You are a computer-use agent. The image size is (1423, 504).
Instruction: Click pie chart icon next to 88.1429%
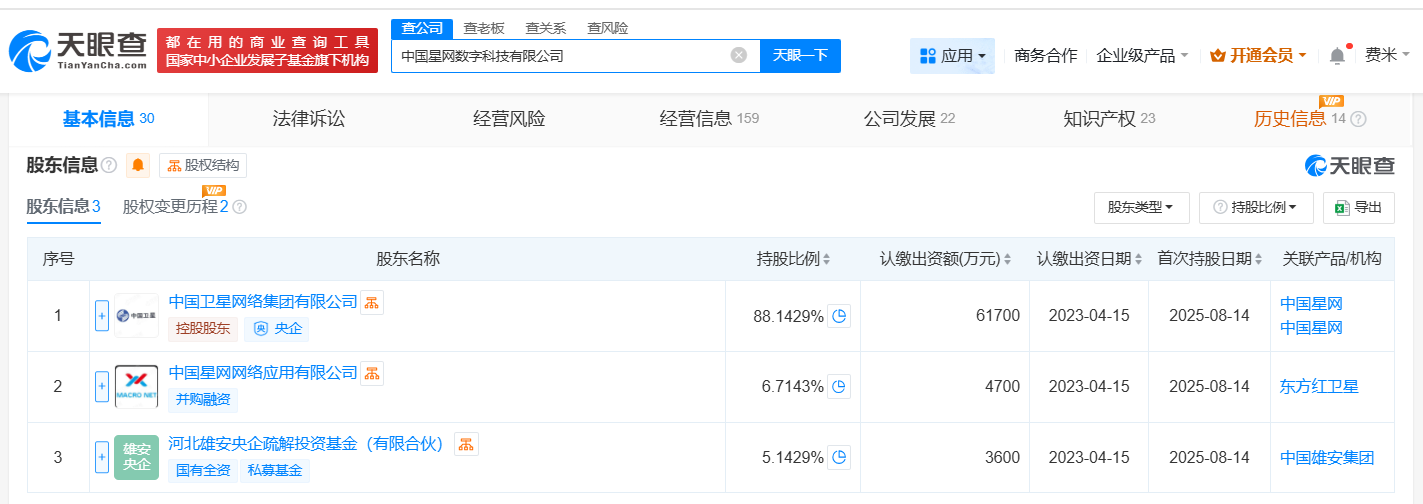[840, 316]
